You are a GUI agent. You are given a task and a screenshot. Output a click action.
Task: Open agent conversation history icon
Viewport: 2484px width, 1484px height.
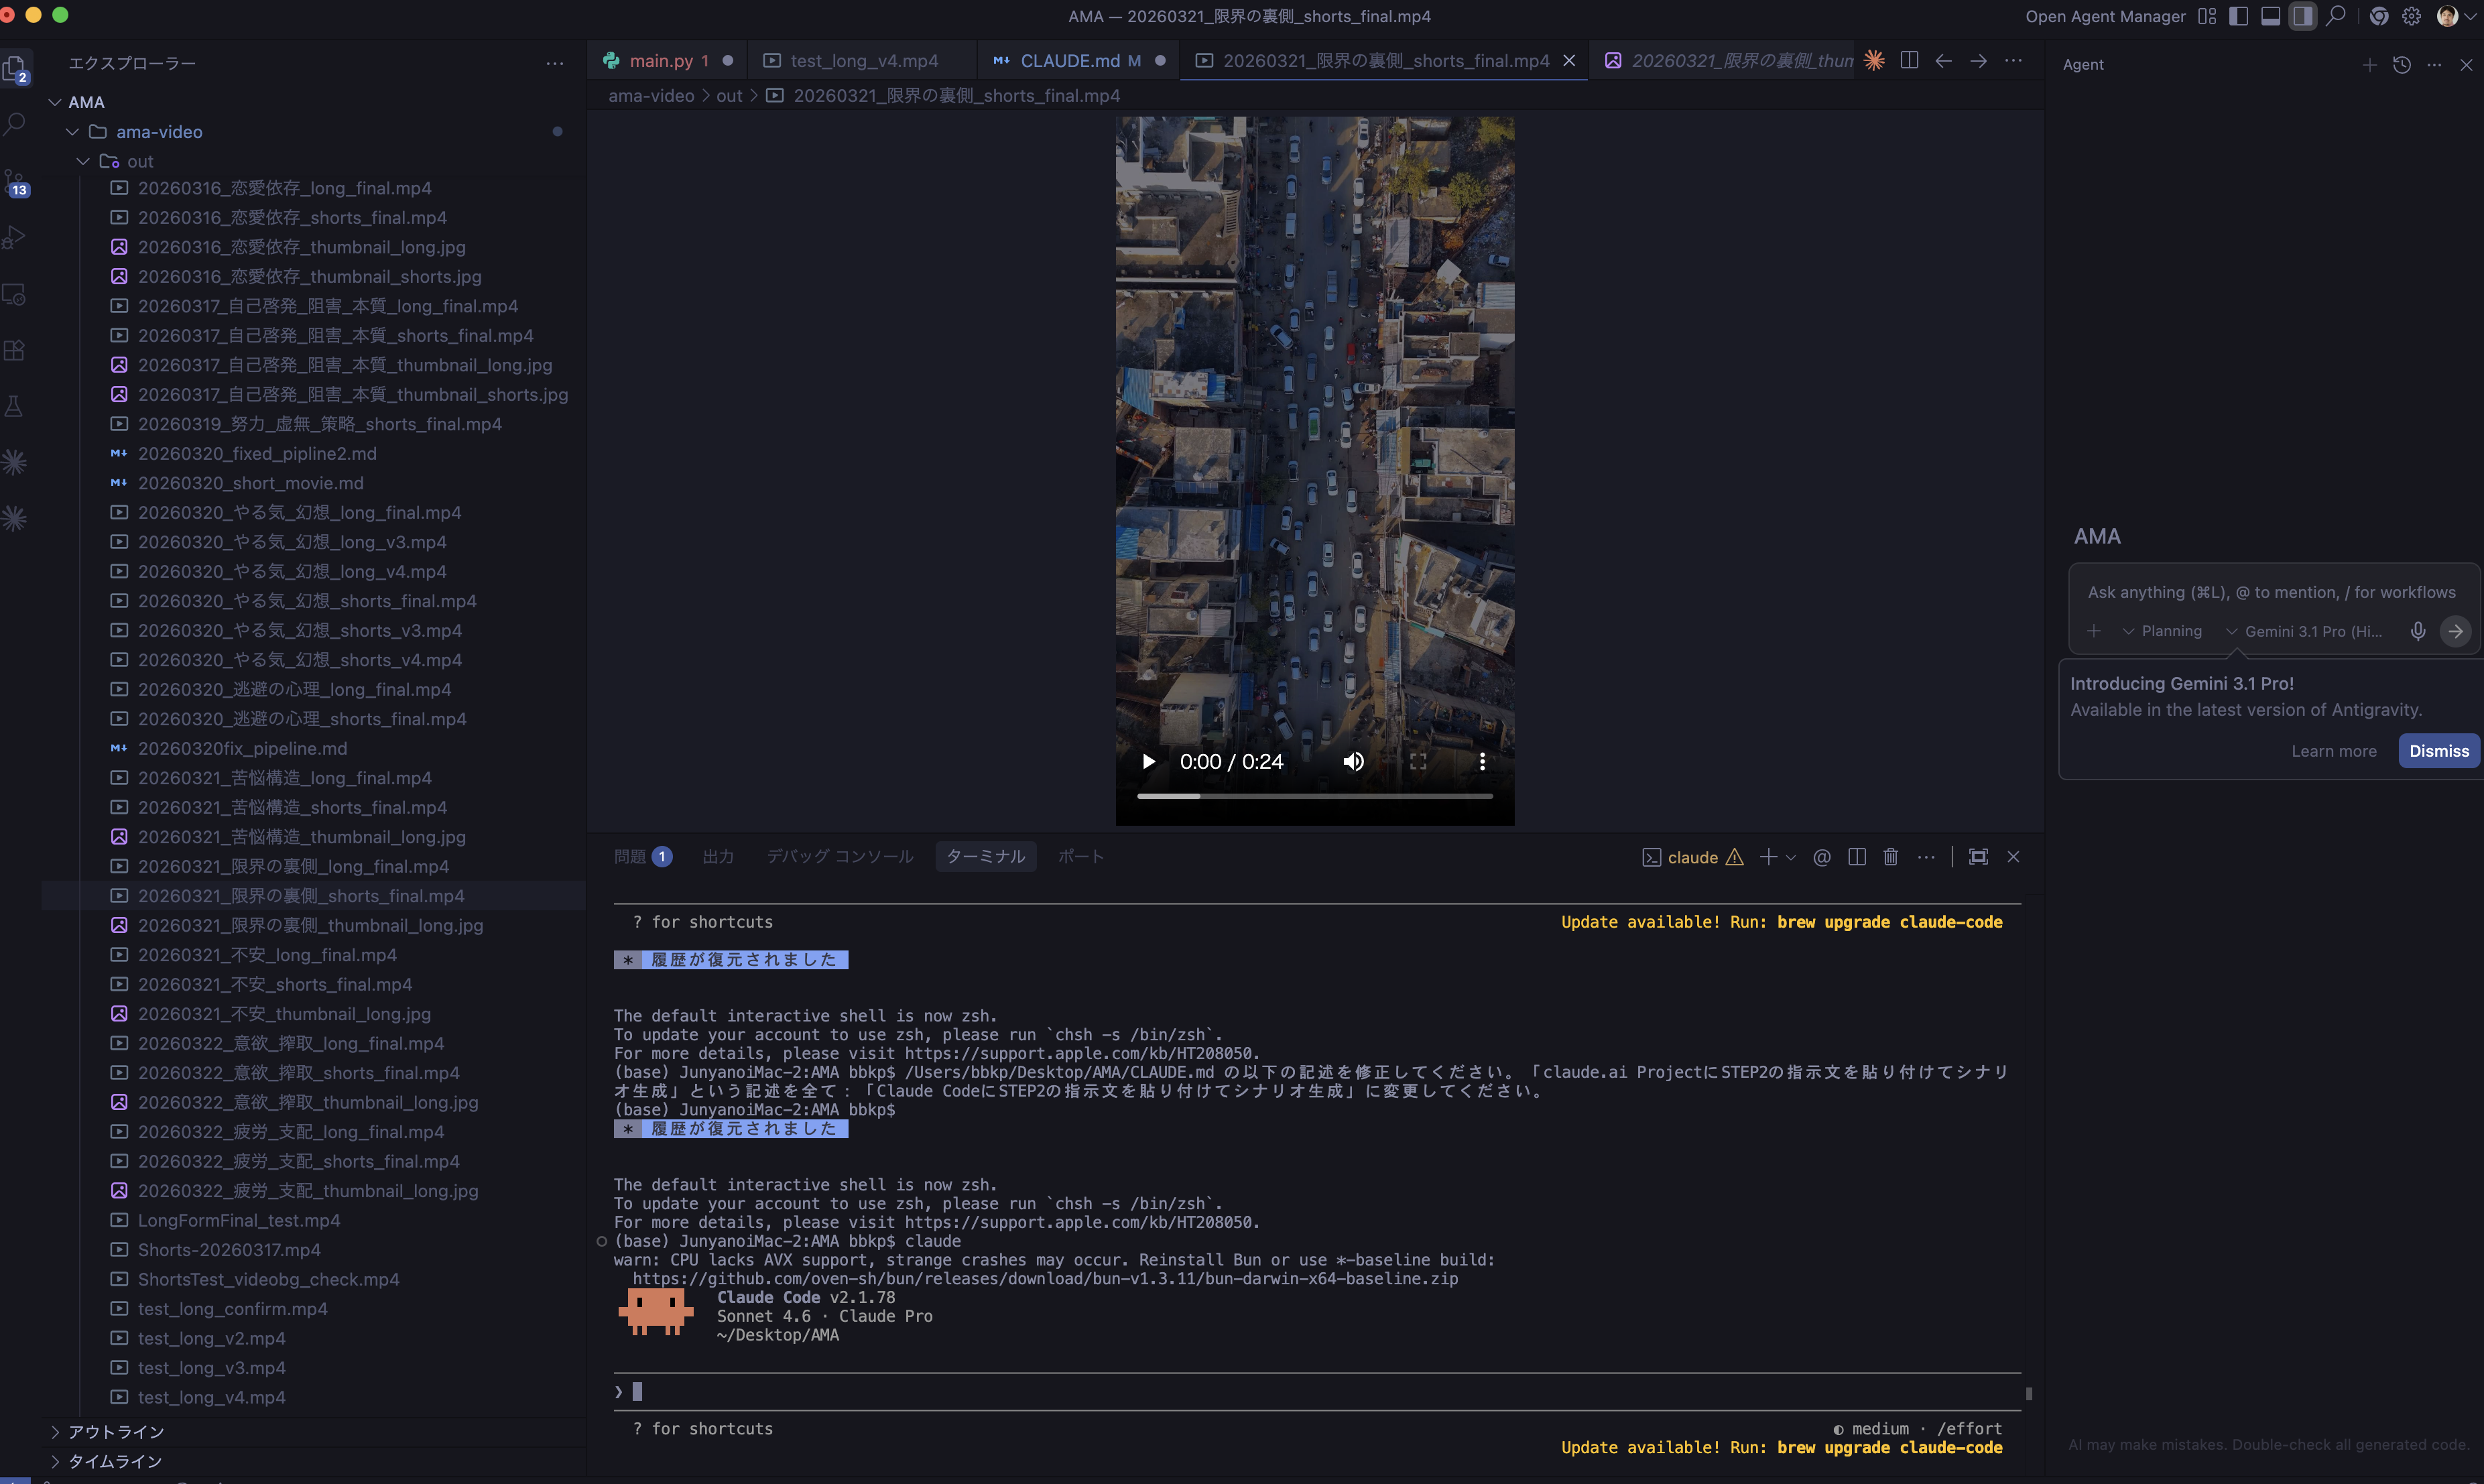click(x=2401, y=65)
